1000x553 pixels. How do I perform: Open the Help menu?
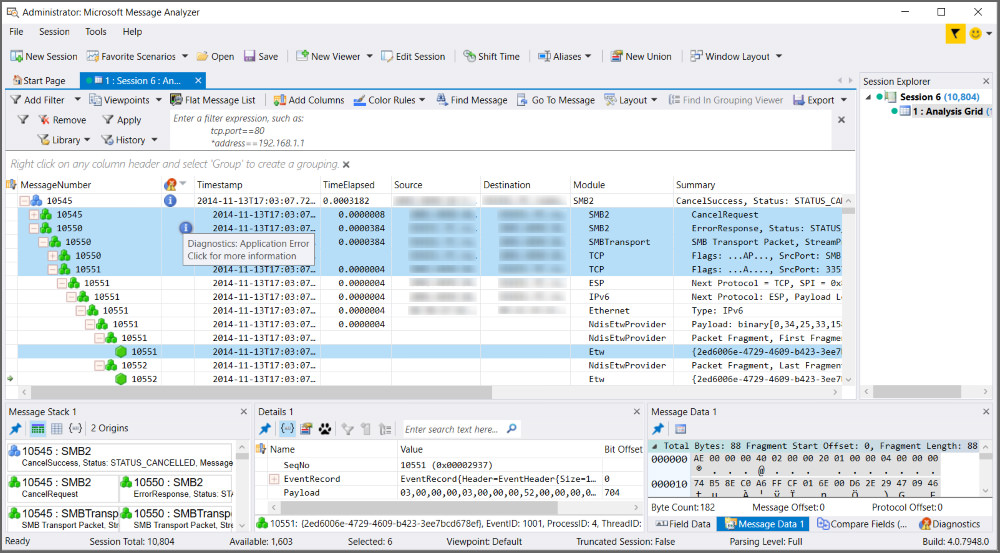(132, 31)
